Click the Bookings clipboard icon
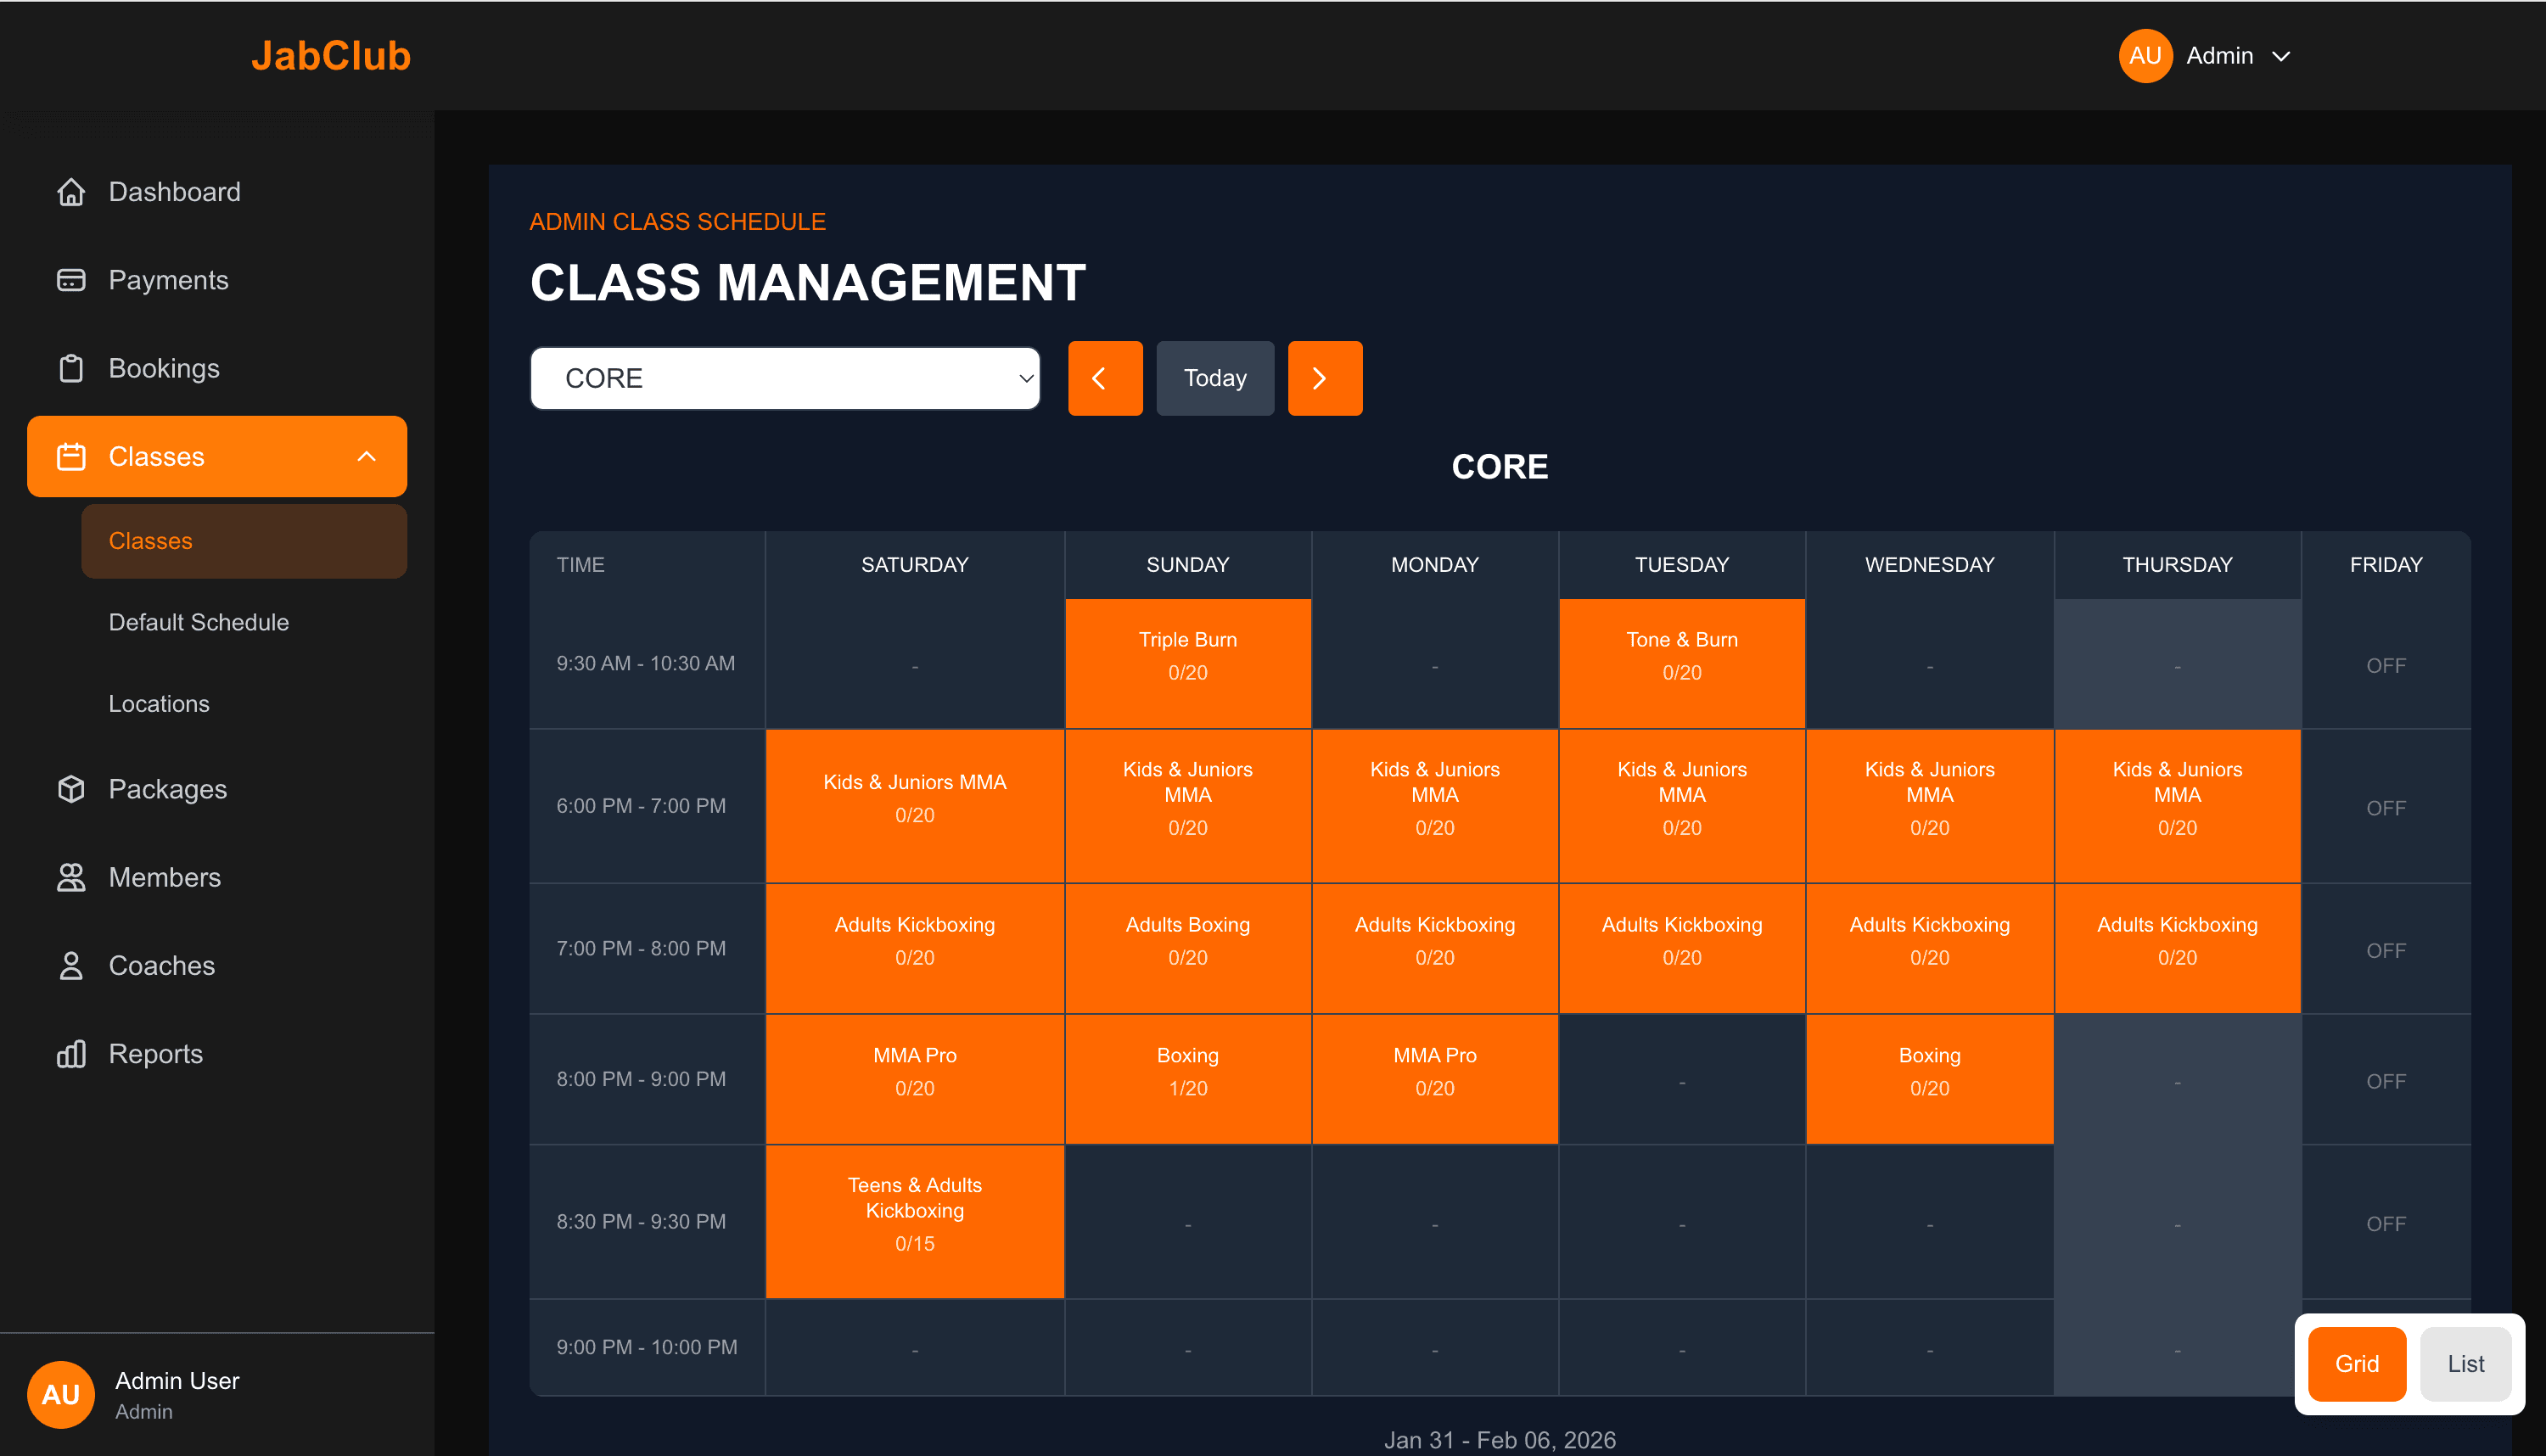2546x1456 pixels. pos(71,368)
